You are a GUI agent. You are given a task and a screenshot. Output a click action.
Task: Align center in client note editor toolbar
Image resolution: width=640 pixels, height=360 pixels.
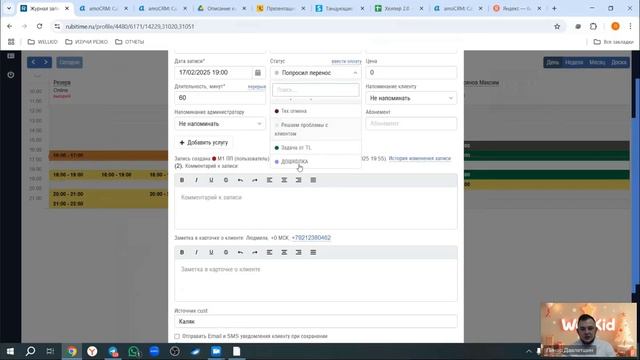[284, 252]
